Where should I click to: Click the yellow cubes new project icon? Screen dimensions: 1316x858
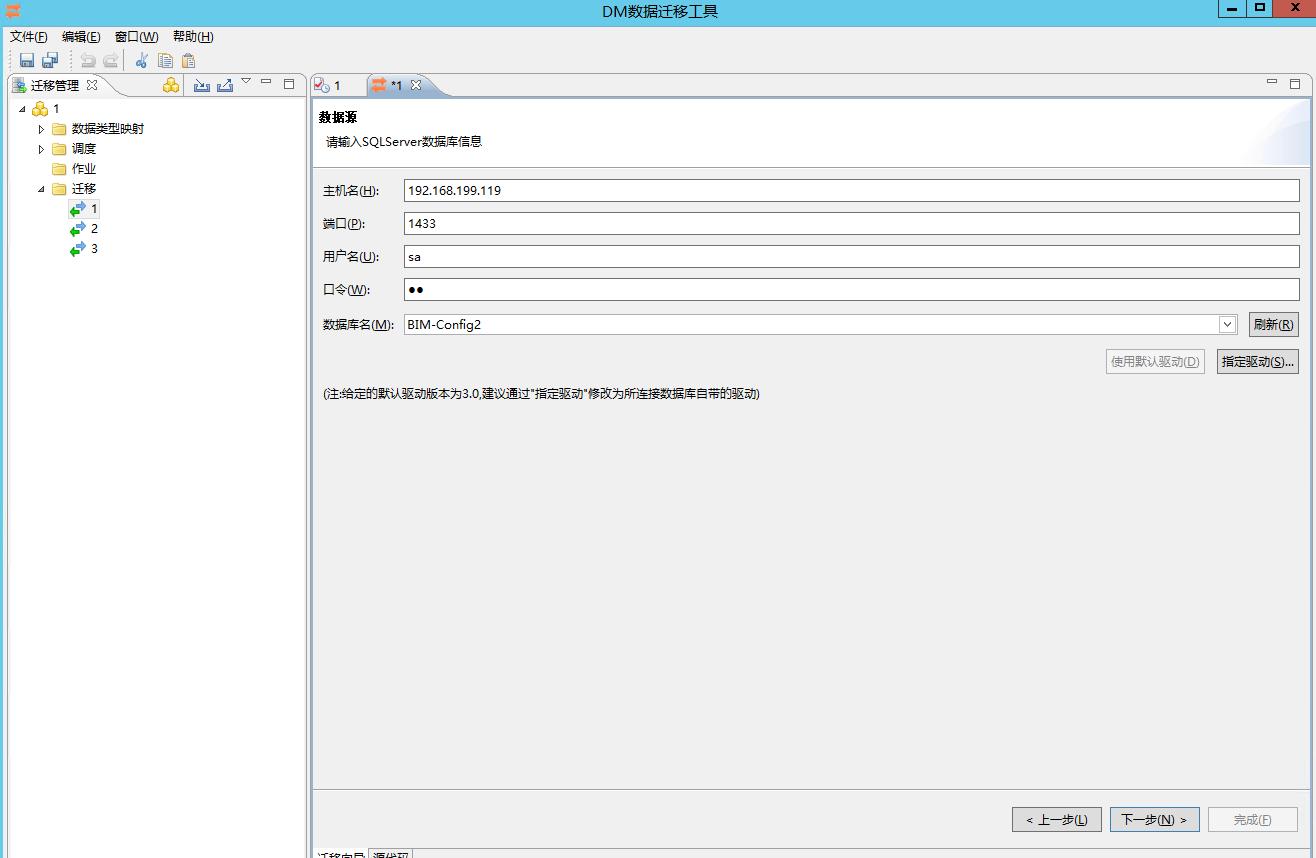click(171, 85)
